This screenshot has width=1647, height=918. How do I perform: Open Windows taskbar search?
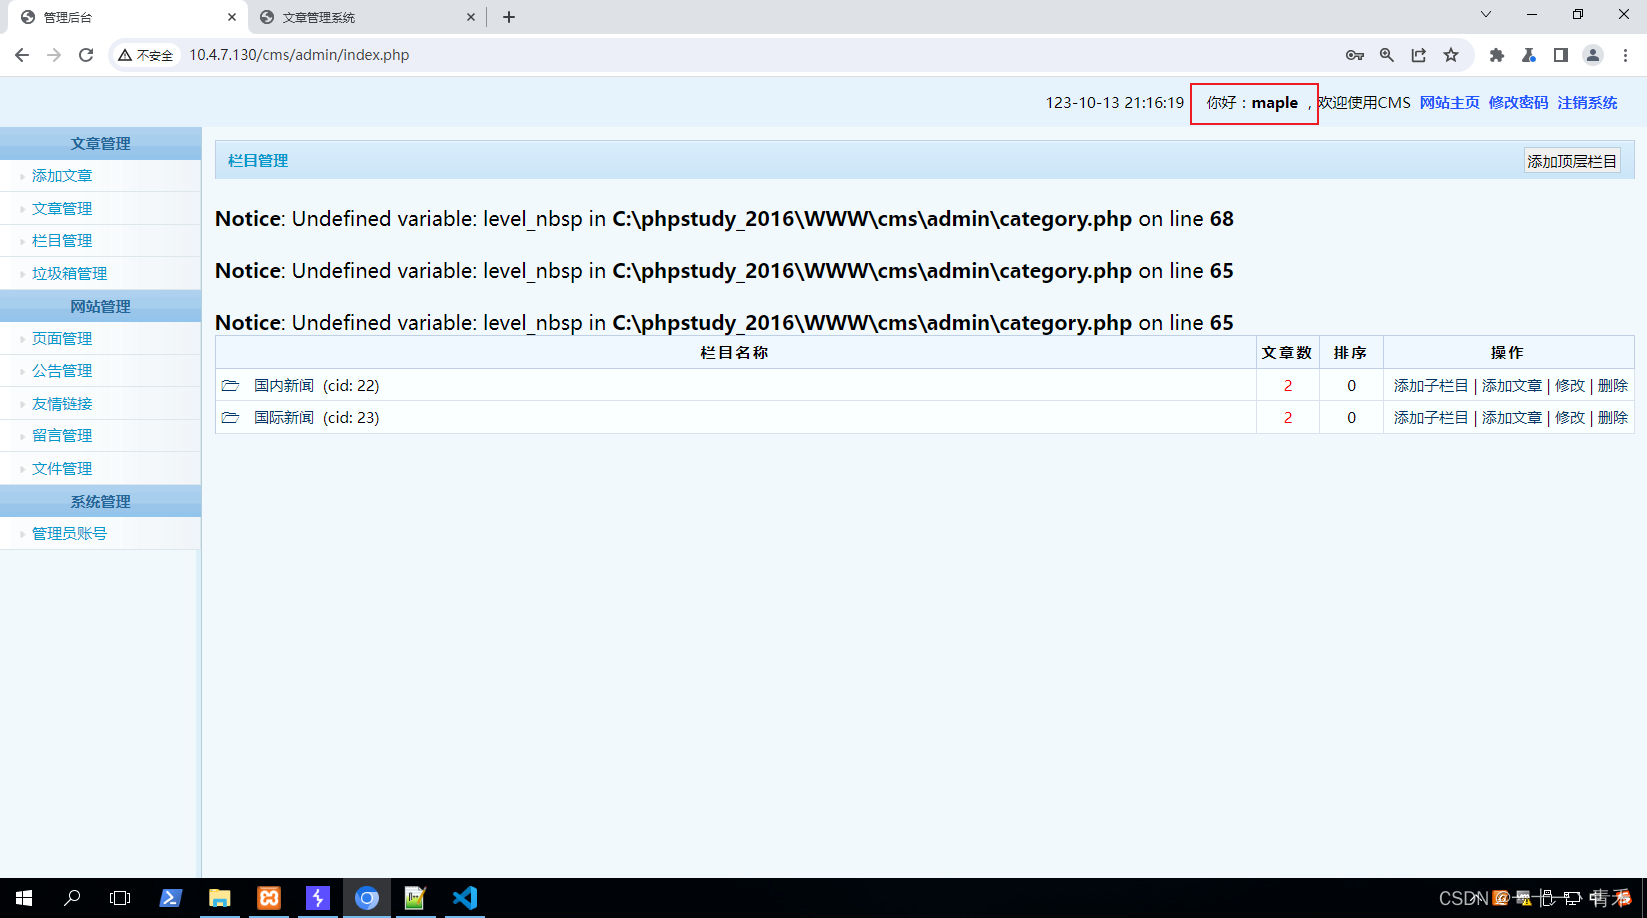(72, 898)
